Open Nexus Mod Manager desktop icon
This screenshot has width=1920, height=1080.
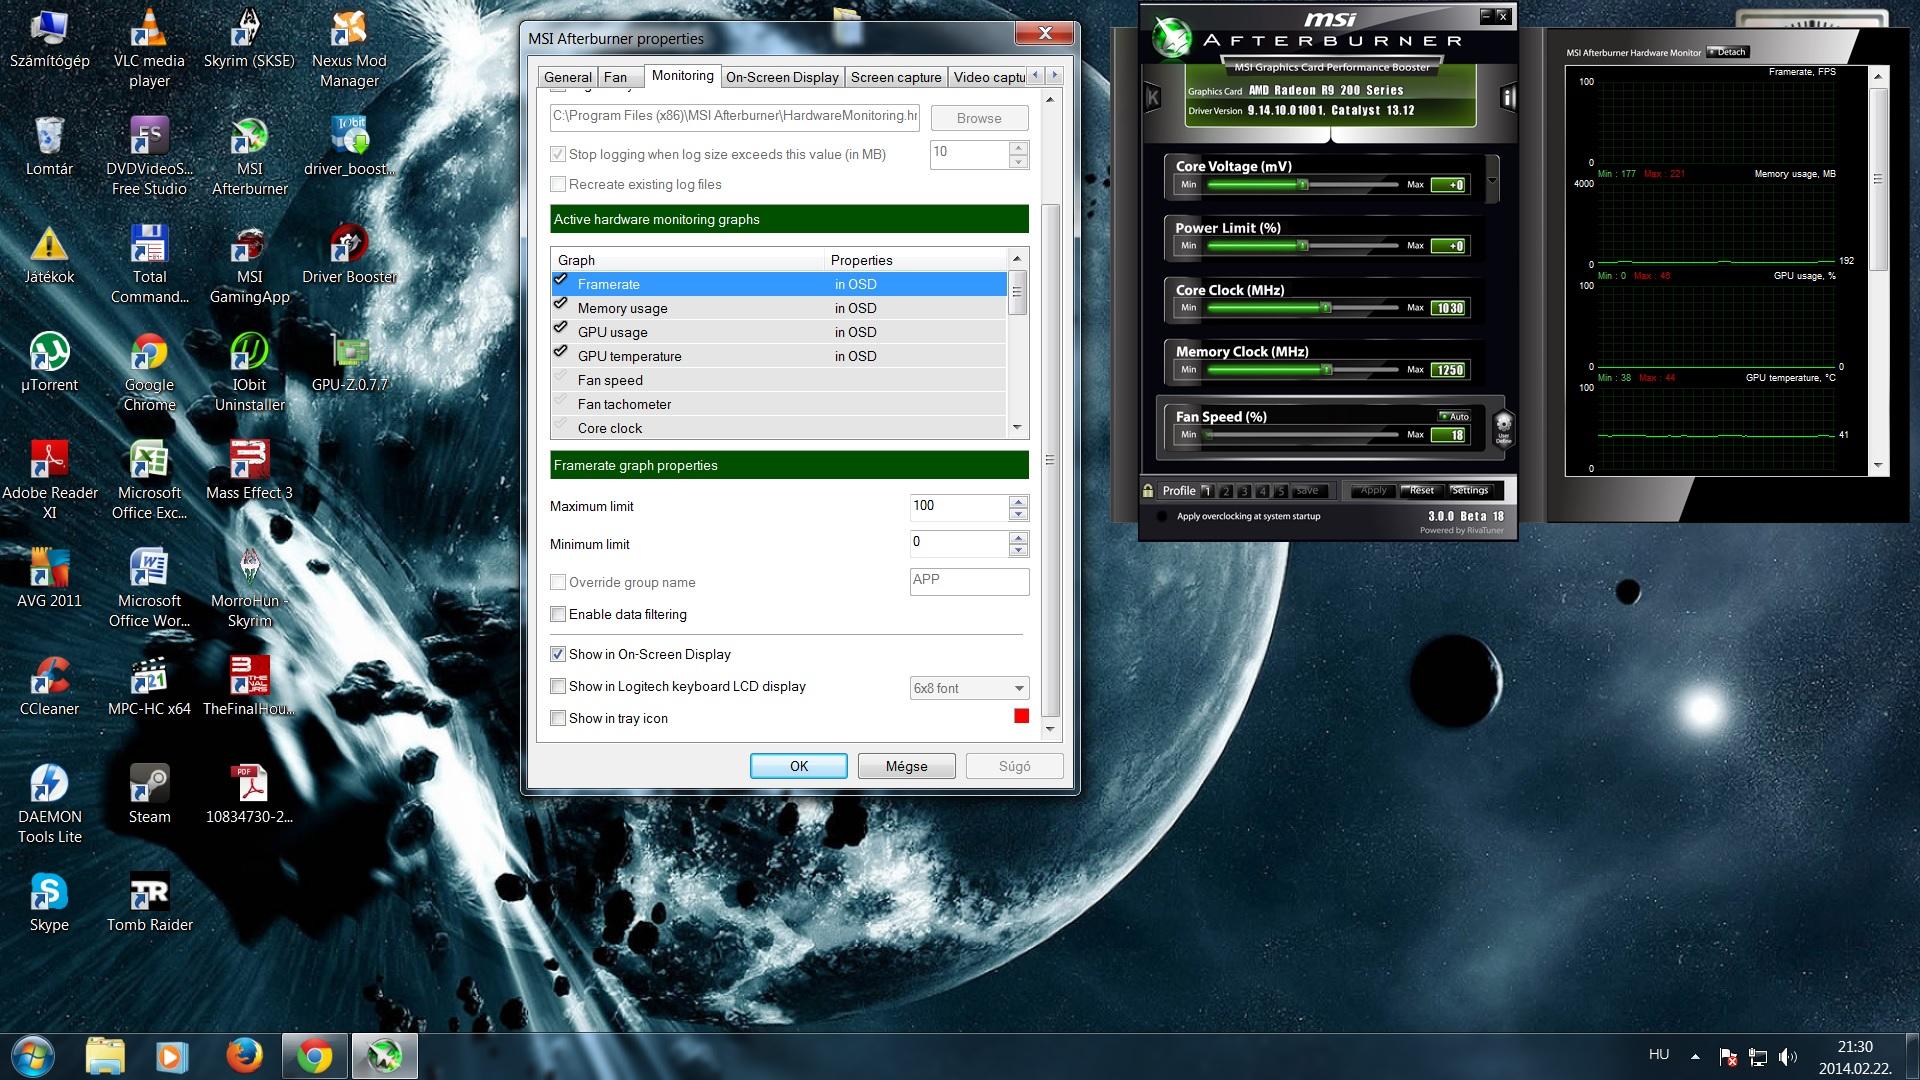[349, 50]
